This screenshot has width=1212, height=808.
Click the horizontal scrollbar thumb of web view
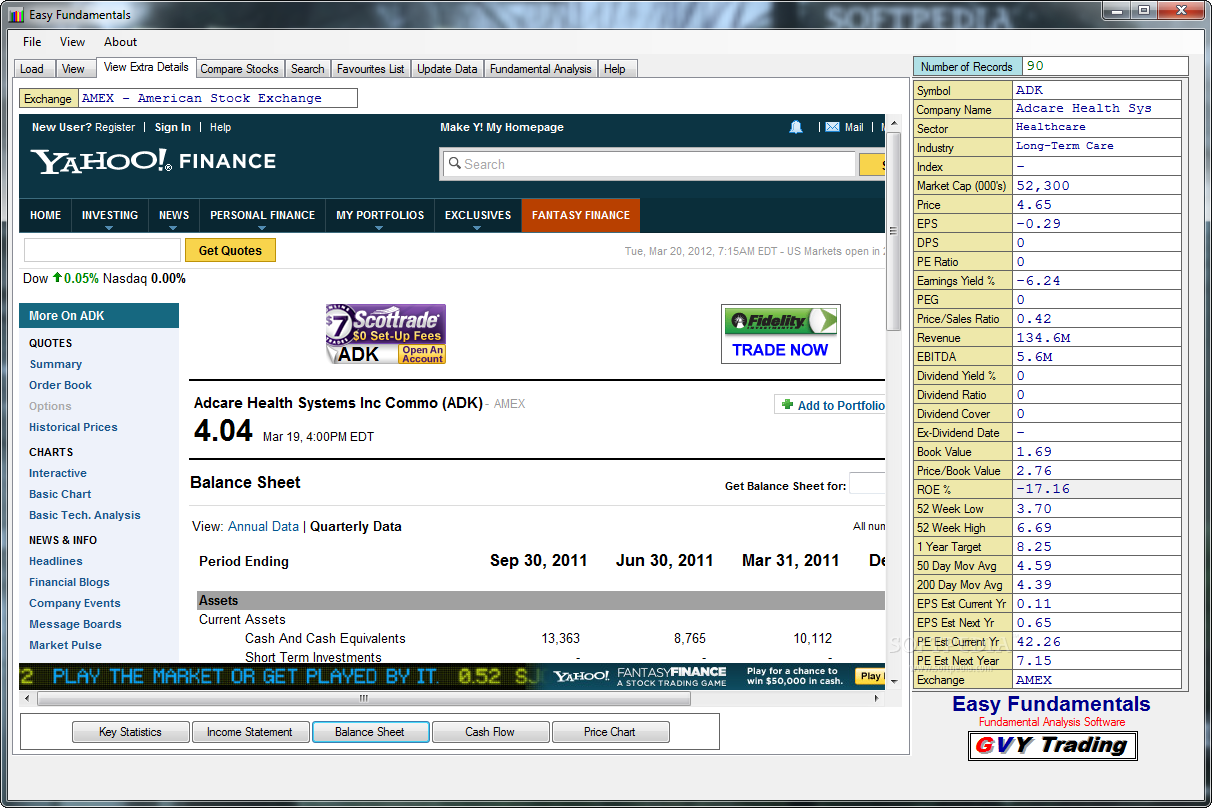364,699
